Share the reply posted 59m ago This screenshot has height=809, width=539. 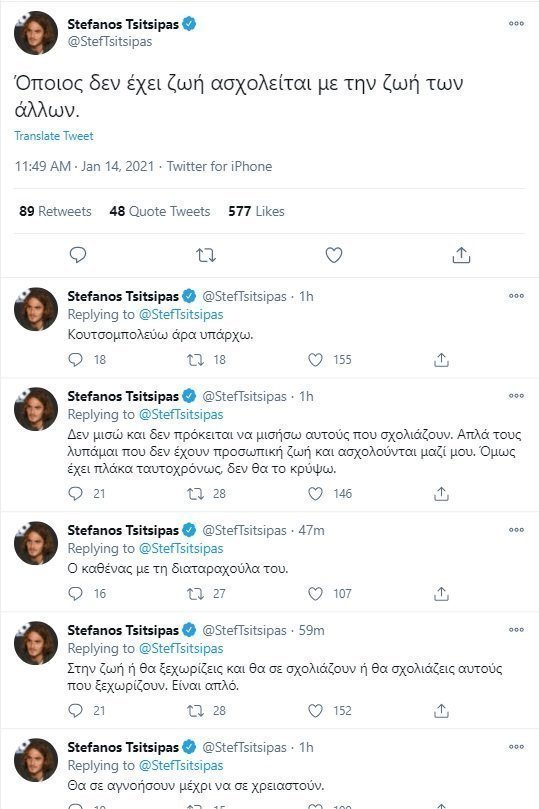click(x=441, y=710)
